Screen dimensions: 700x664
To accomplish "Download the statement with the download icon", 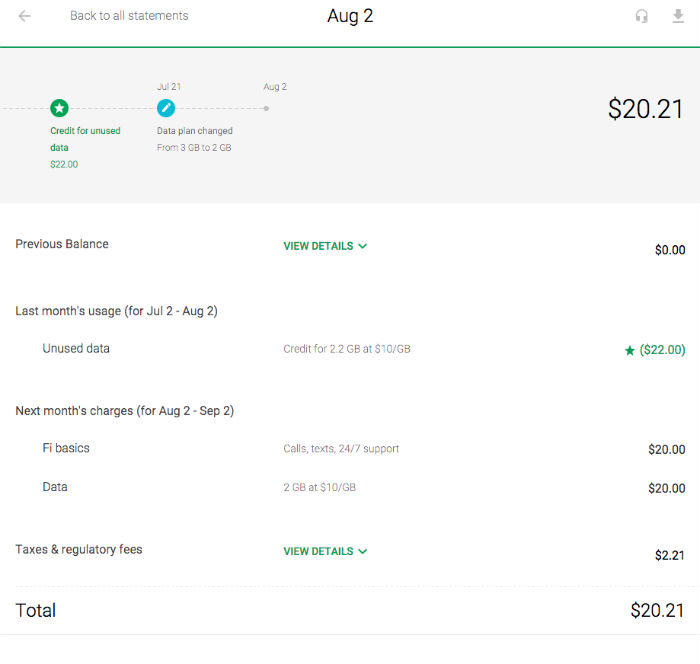I will tap(678, 16).
